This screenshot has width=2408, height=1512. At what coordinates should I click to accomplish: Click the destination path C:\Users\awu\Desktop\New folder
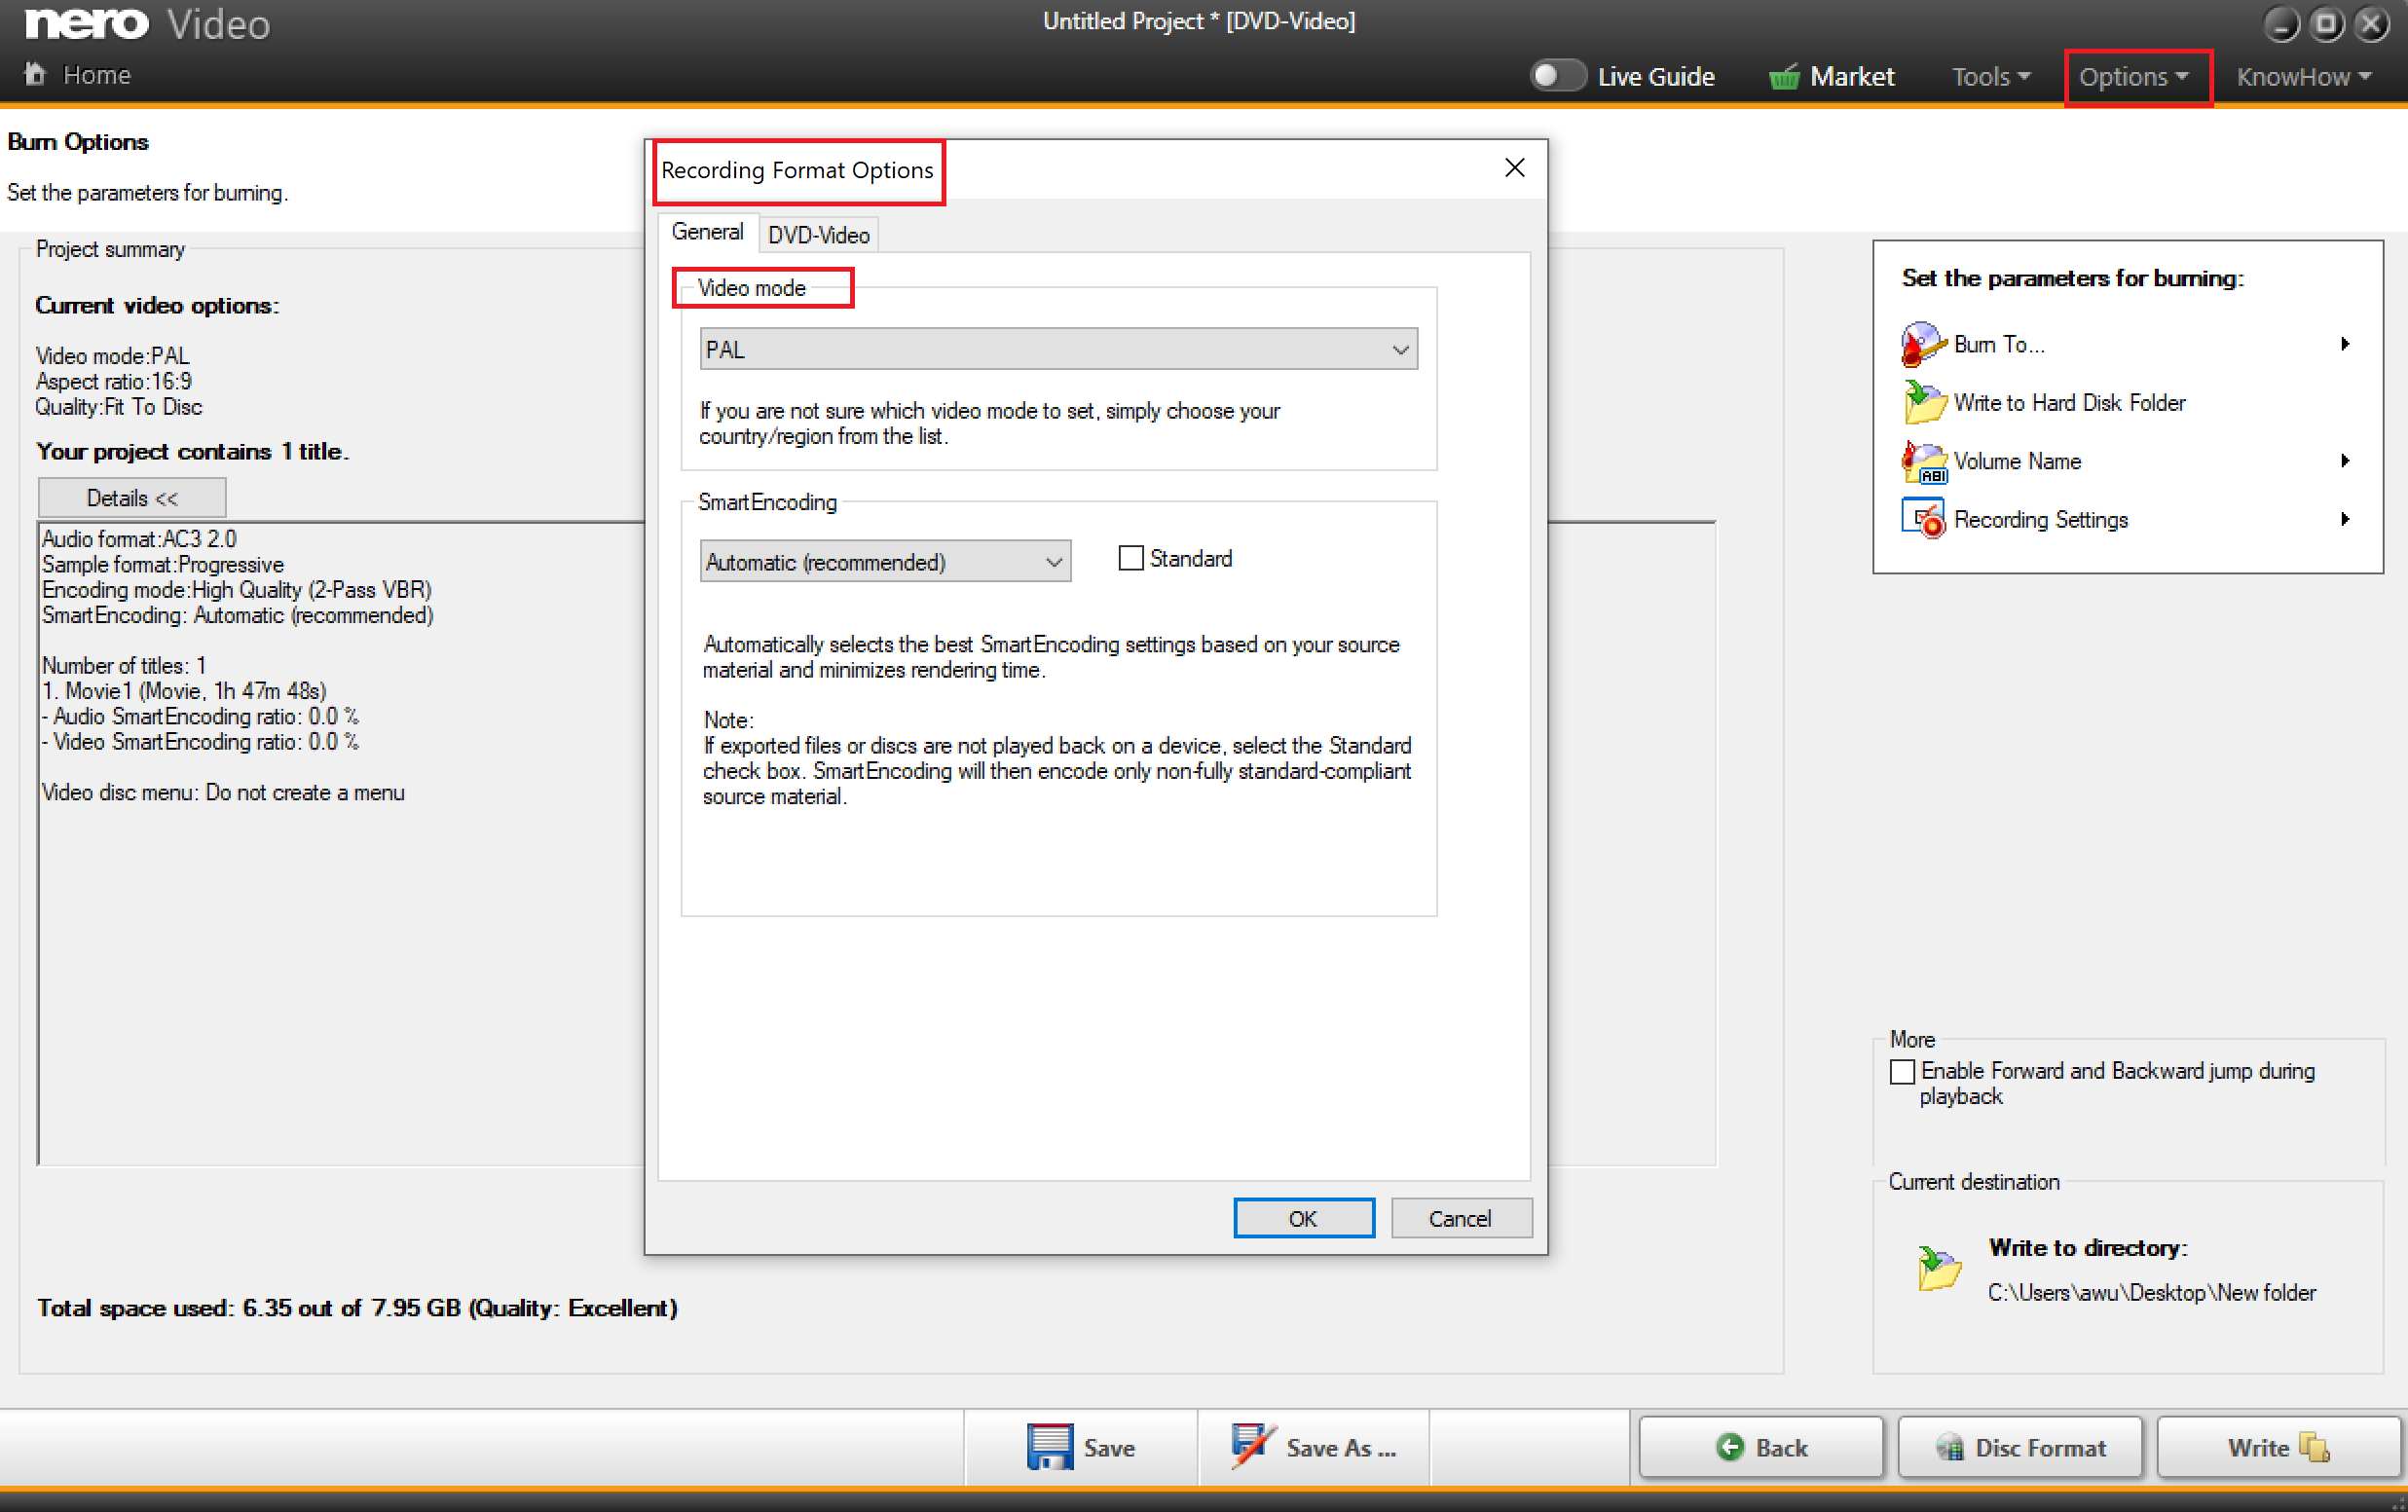click(2151, 1292)
